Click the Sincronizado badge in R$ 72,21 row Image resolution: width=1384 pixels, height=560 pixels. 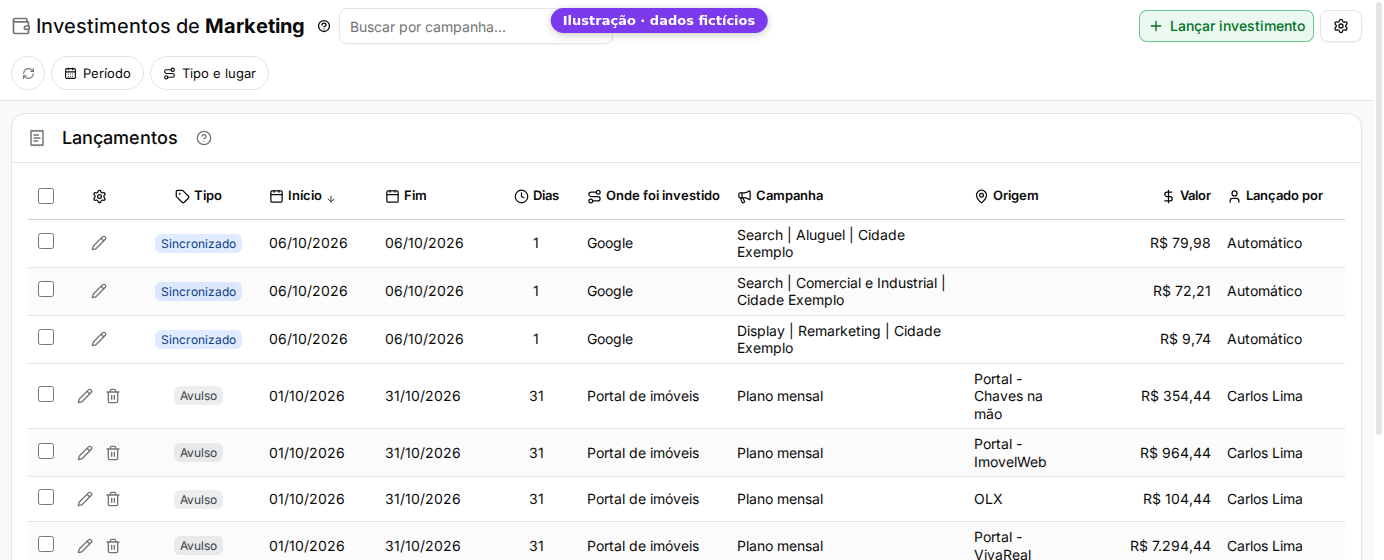(x=198, y=291)
